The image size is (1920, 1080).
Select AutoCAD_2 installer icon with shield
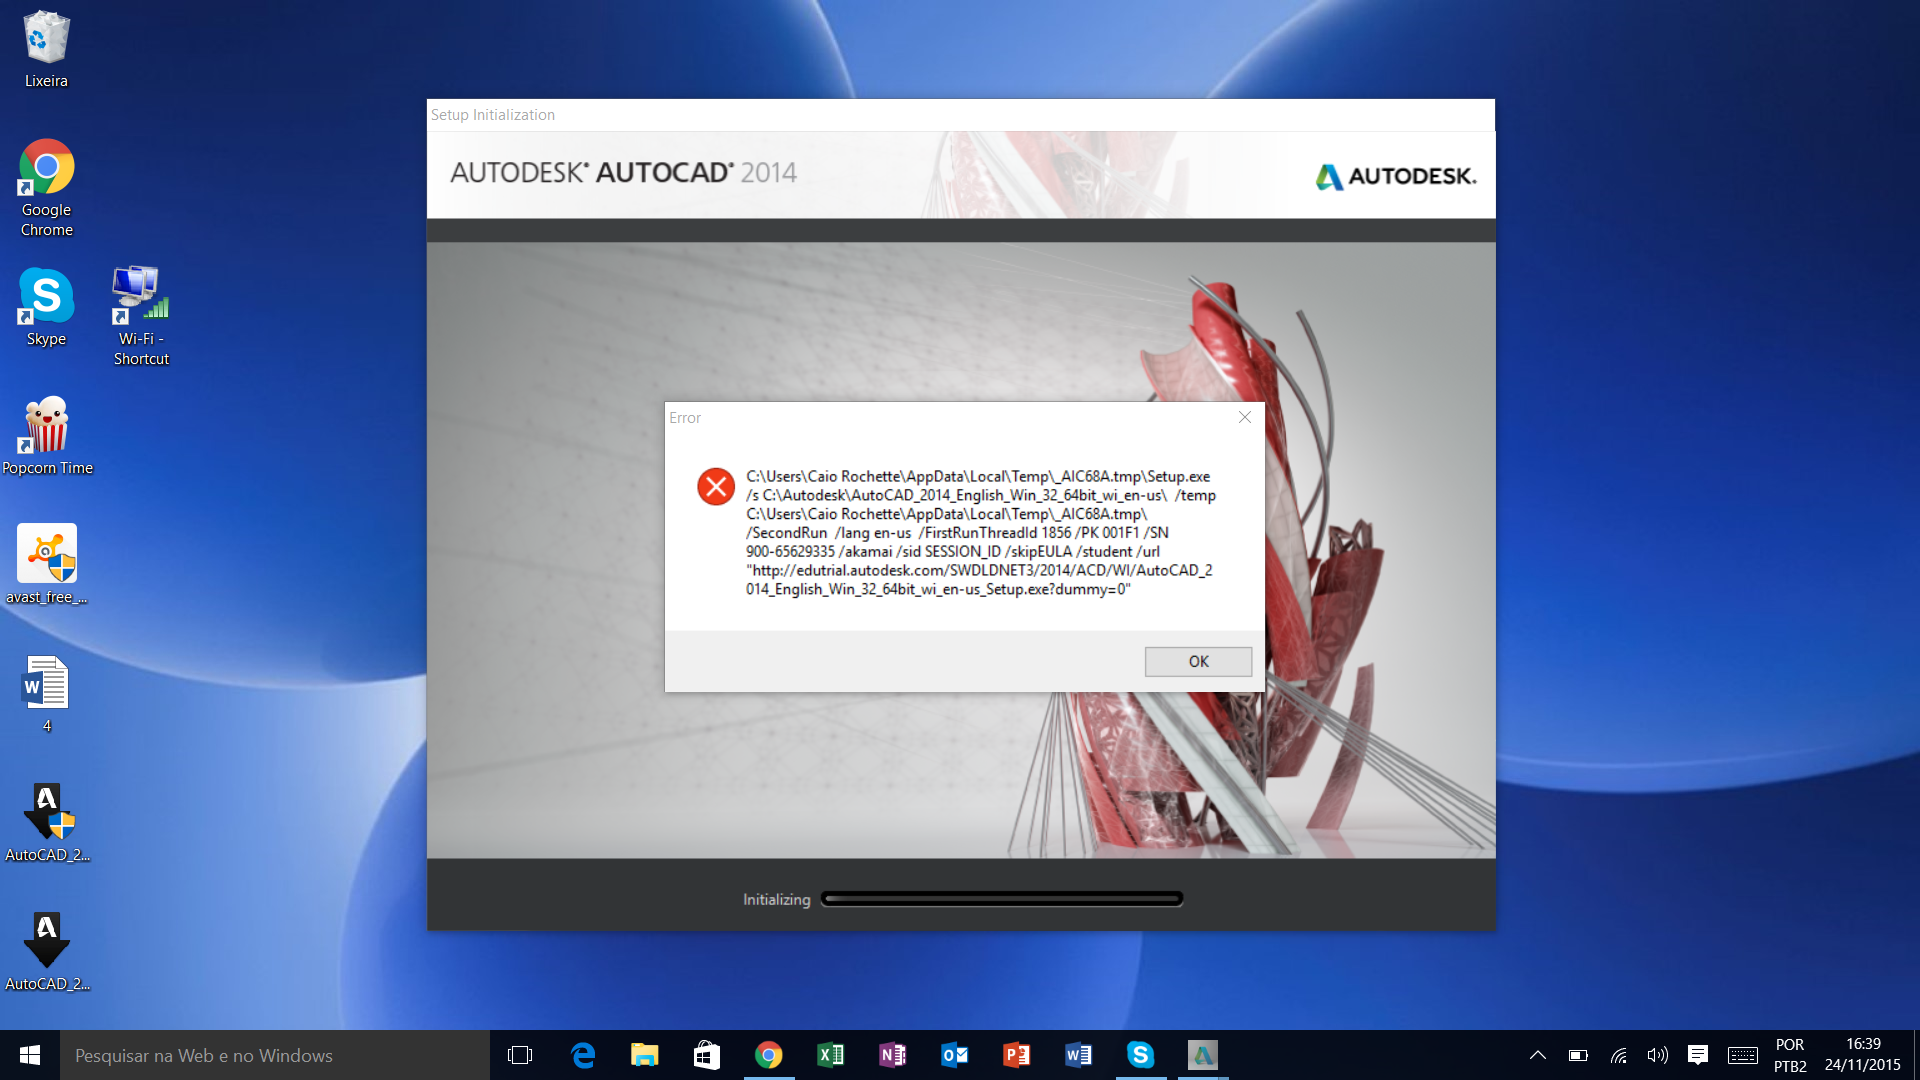coord(47,822)
